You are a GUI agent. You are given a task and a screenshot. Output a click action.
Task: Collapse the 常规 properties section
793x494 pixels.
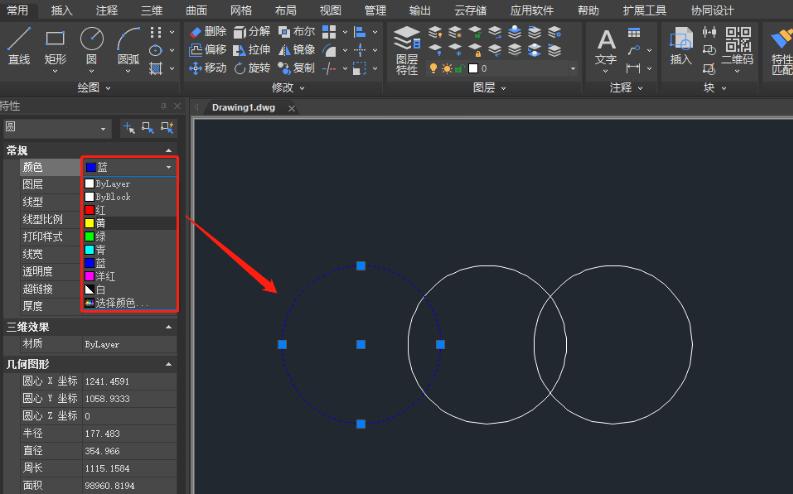point(168,151)
